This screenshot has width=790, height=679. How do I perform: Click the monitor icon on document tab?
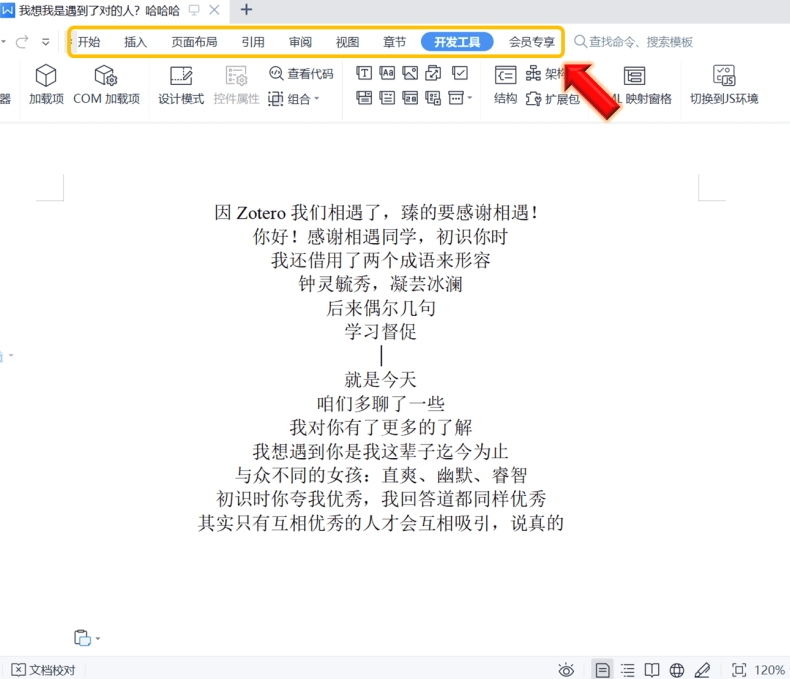point(194,10)
